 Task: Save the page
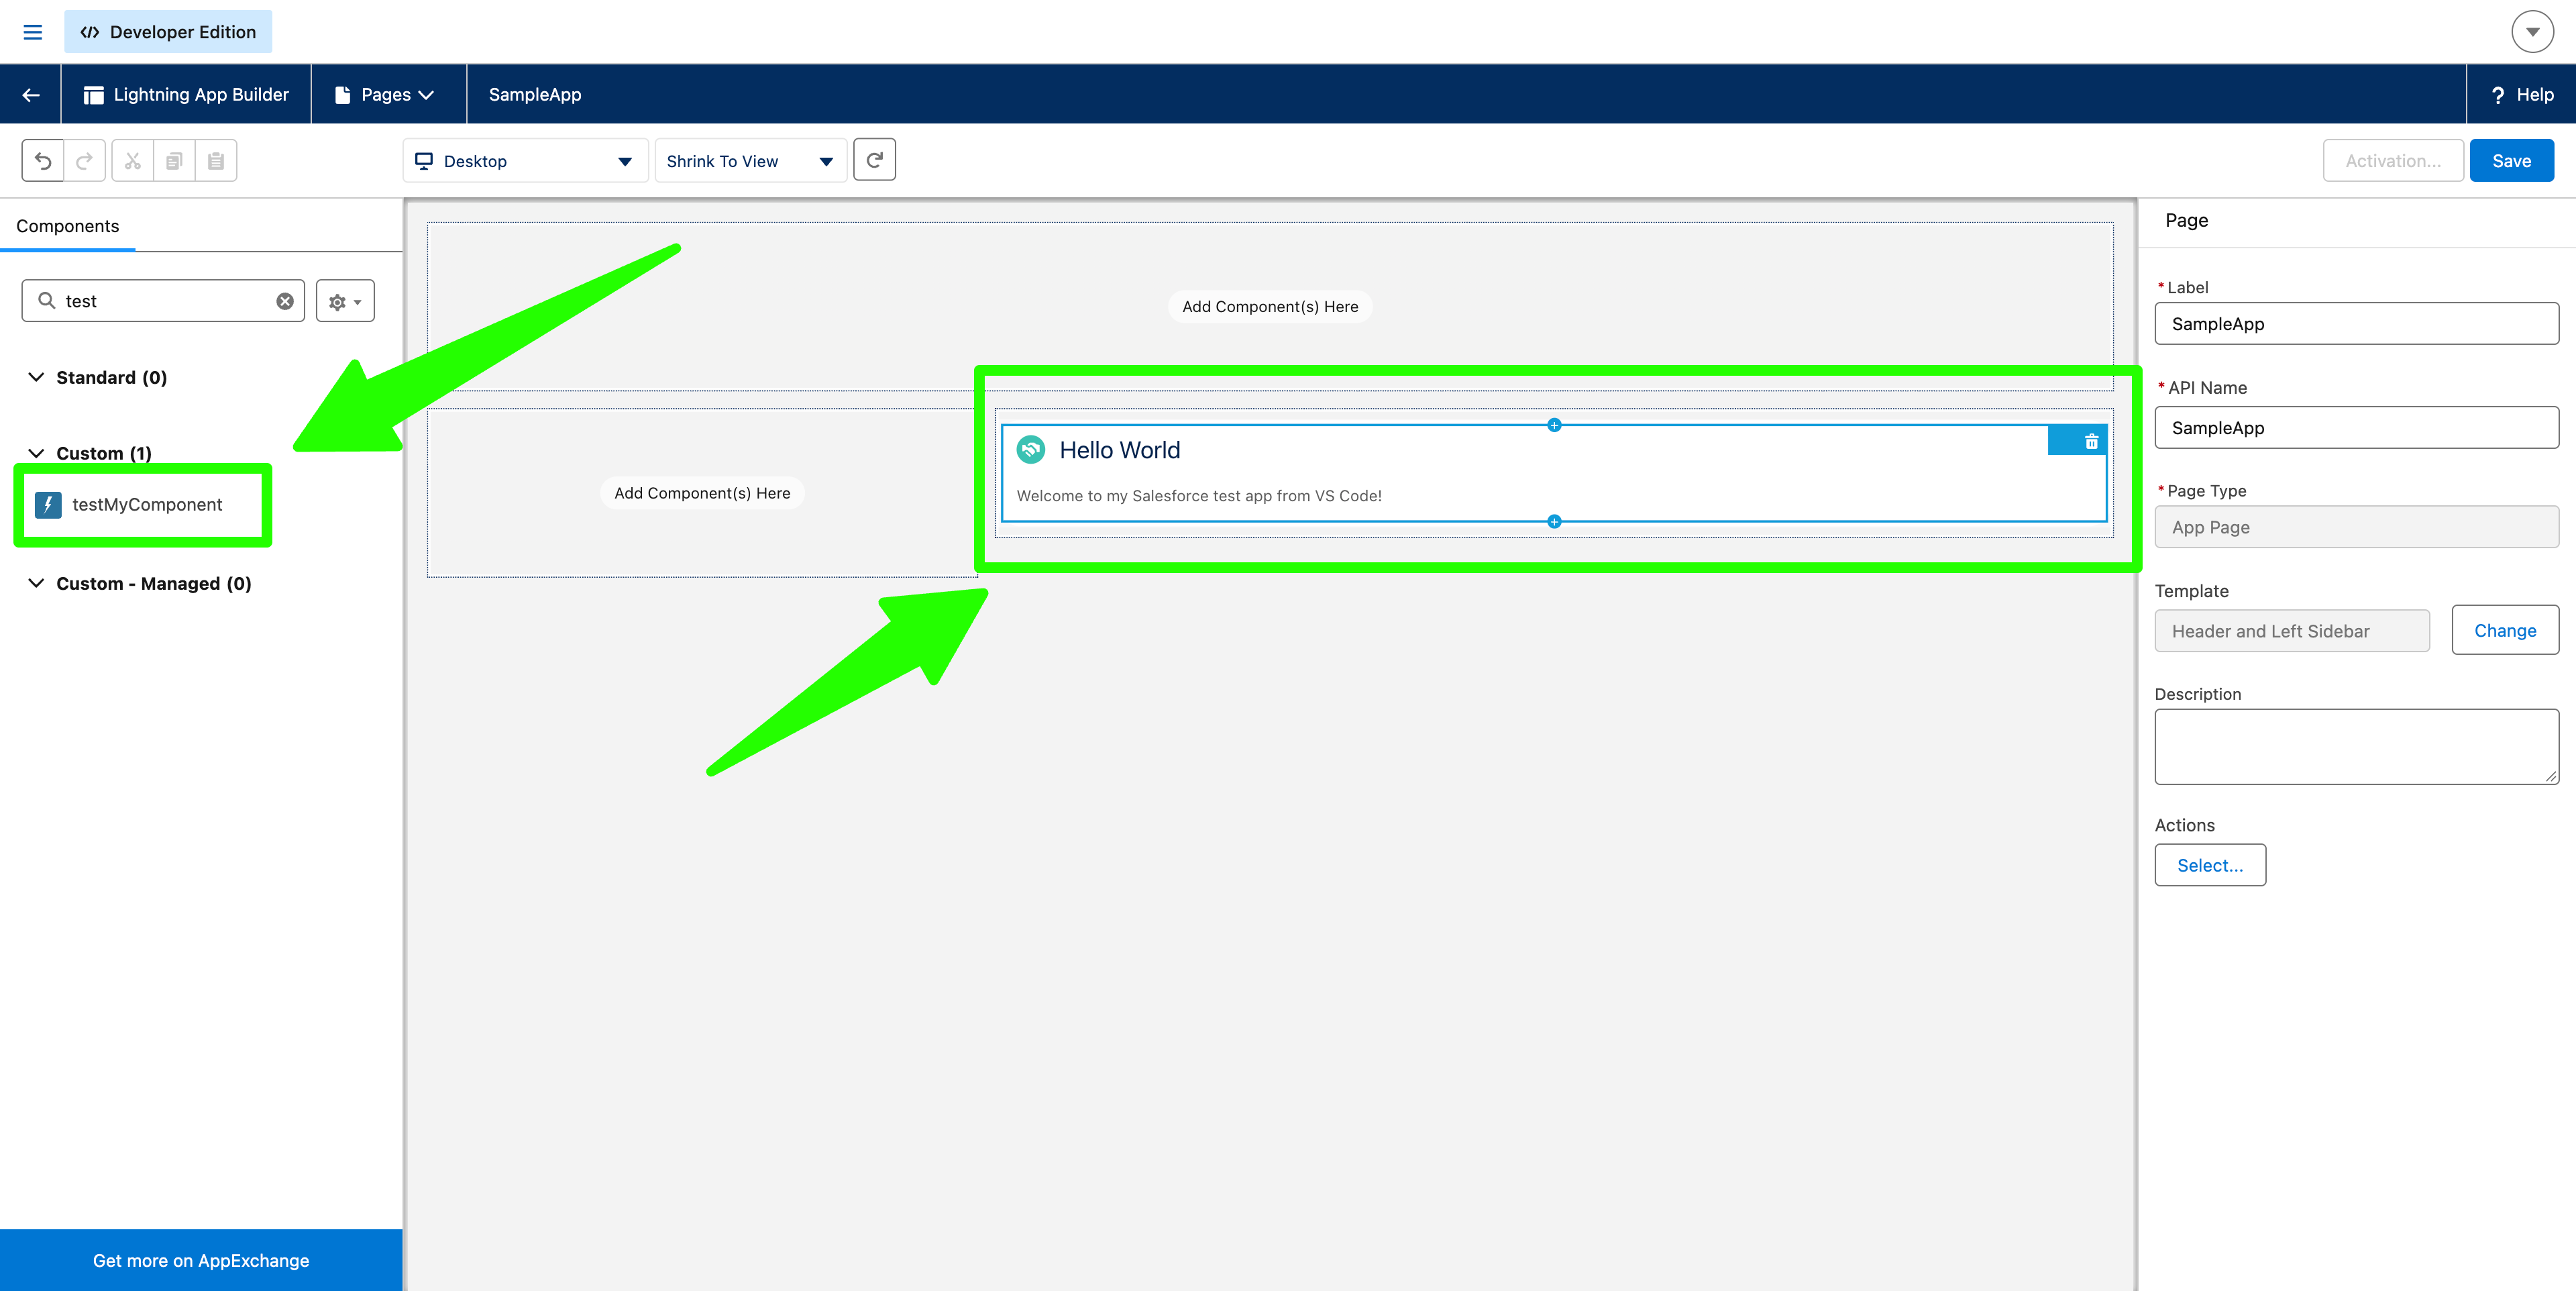point(2511,161)
